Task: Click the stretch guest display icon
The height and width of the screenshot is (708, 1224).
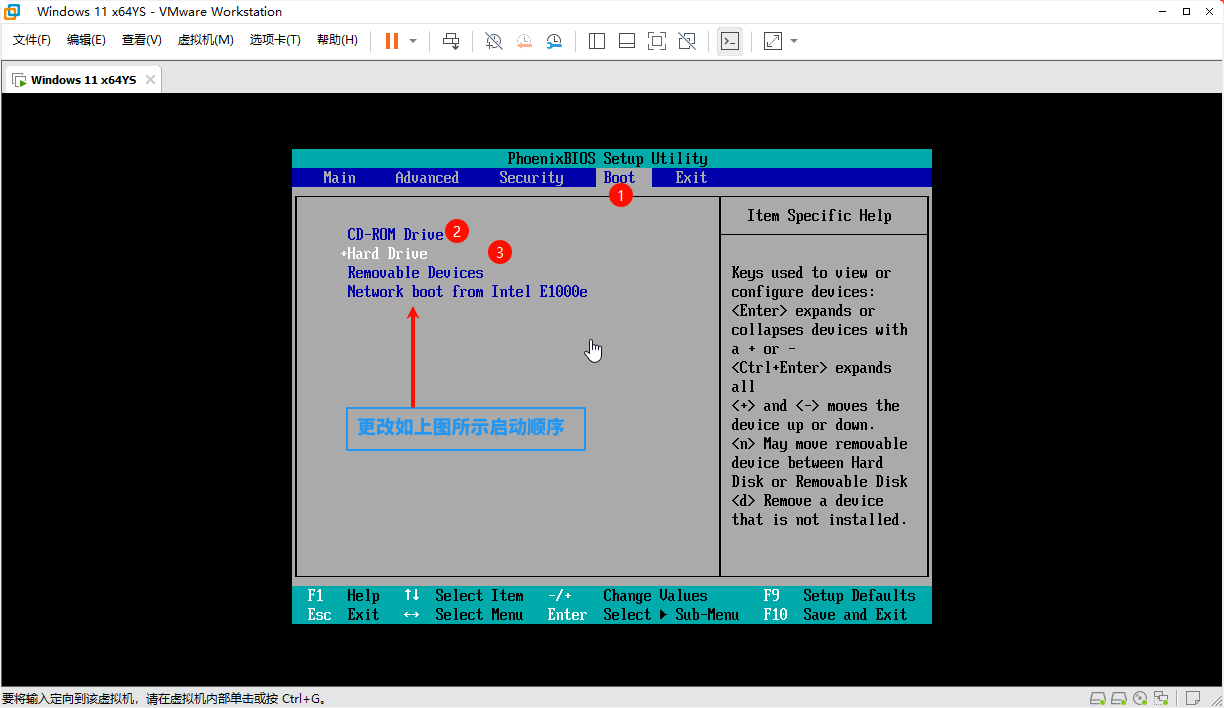Action: (773, 41)
